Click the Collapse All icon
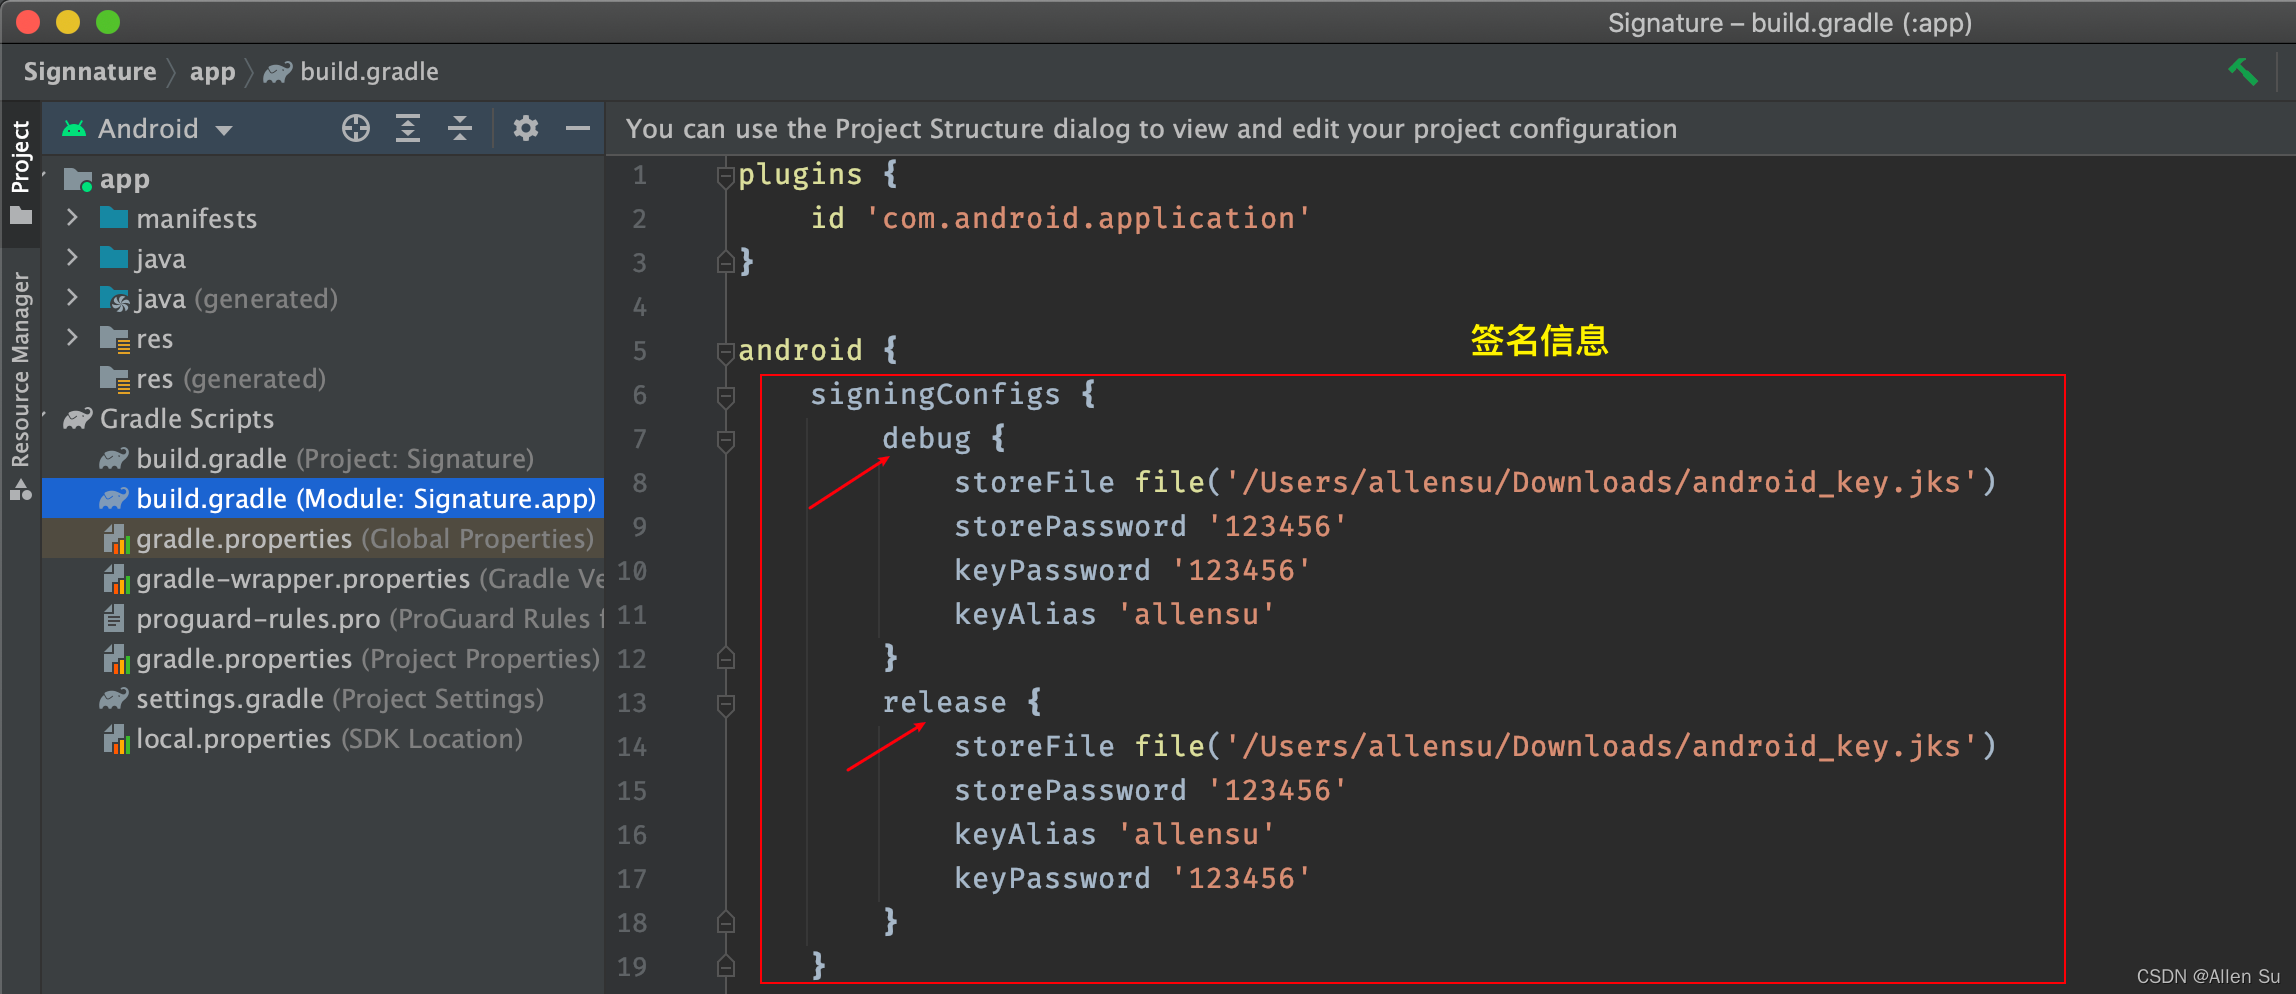Image resolution: width=2296 pixels, height=994 pixels. (x=460, y=128)
